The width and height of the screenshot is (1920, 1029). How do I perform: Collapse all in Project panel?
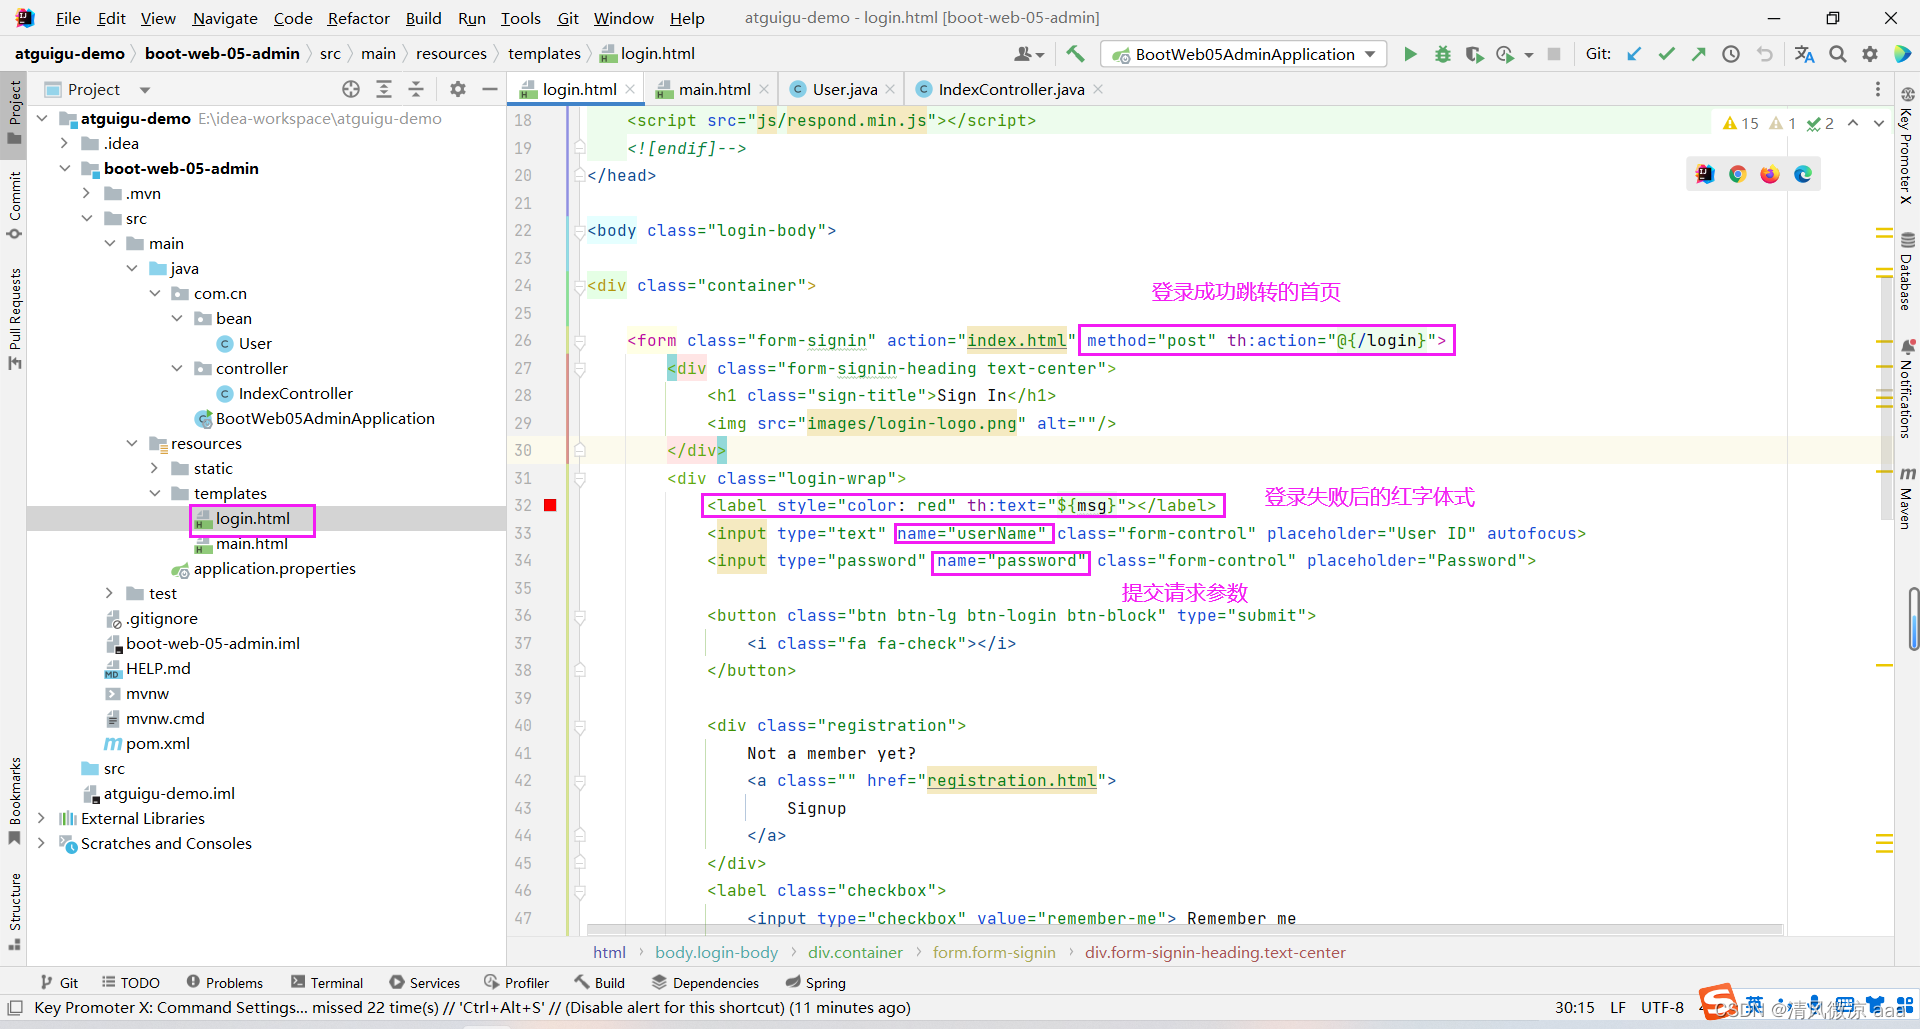[x=416, y=89]
